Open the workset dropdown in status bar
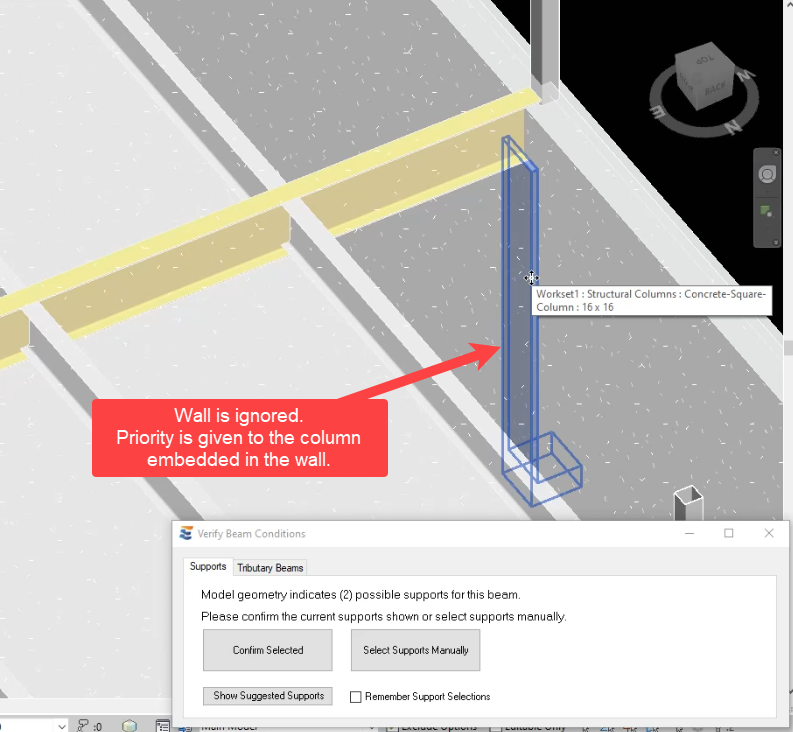The width and height of the screenshot is (793, 732). tap(61, 726)
